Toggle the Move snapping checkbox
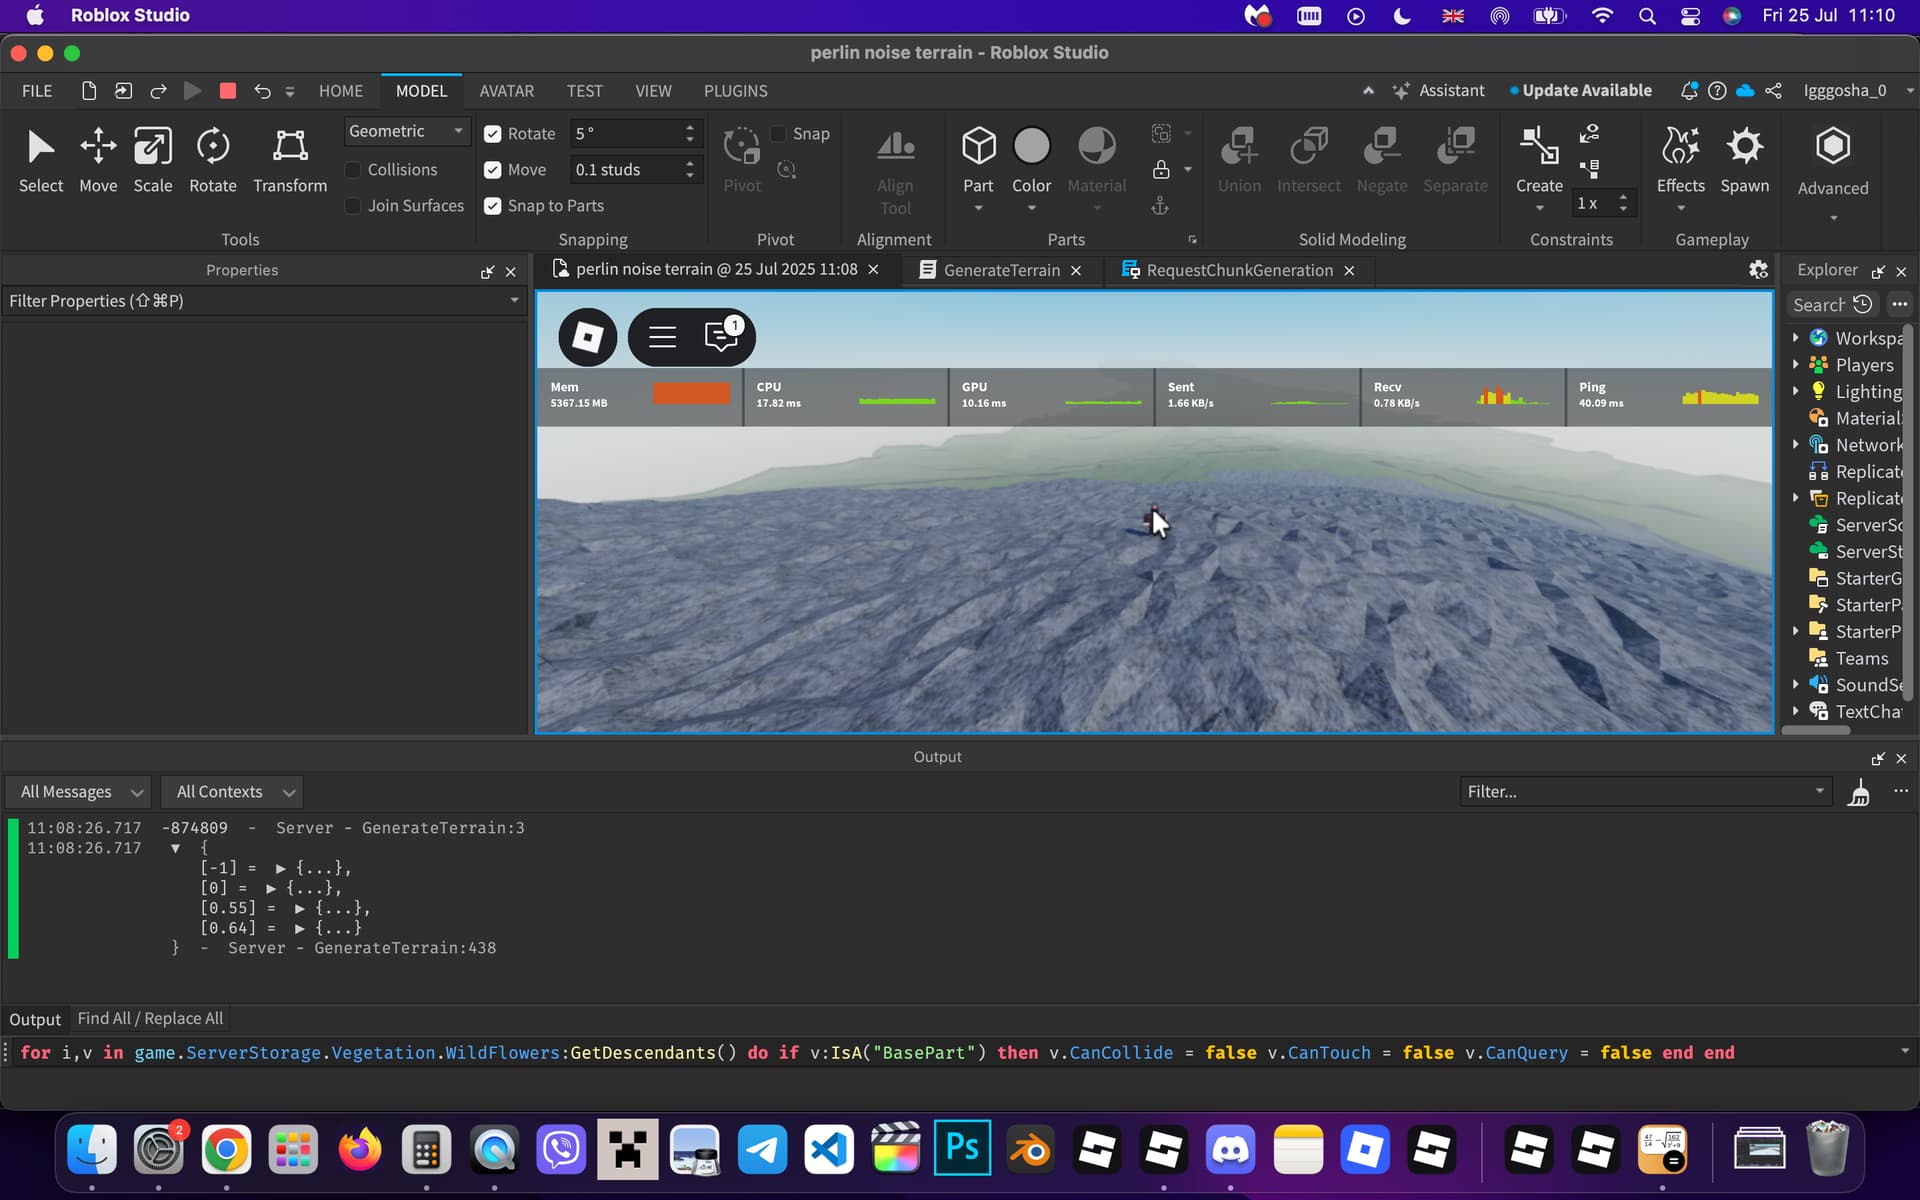 pyautogui.click(x=492, y=170)
